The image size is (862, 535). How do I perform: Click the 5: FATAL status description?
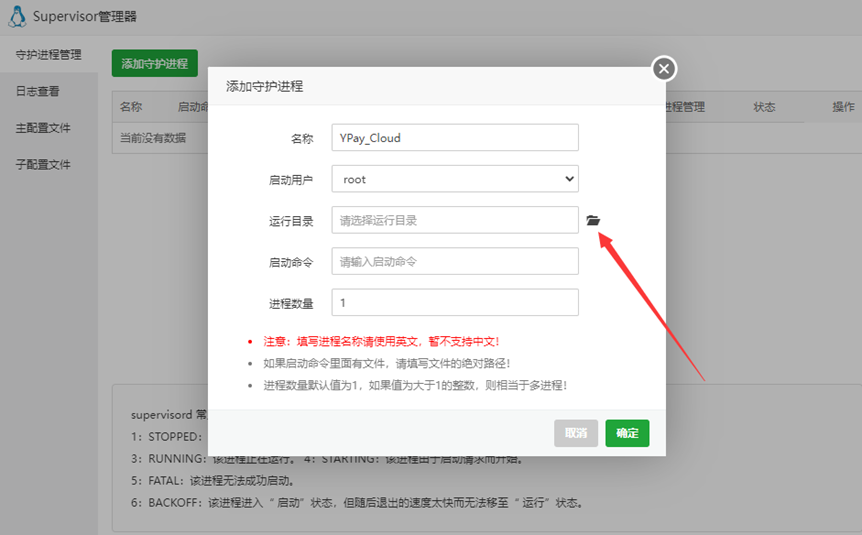point(212,481)
